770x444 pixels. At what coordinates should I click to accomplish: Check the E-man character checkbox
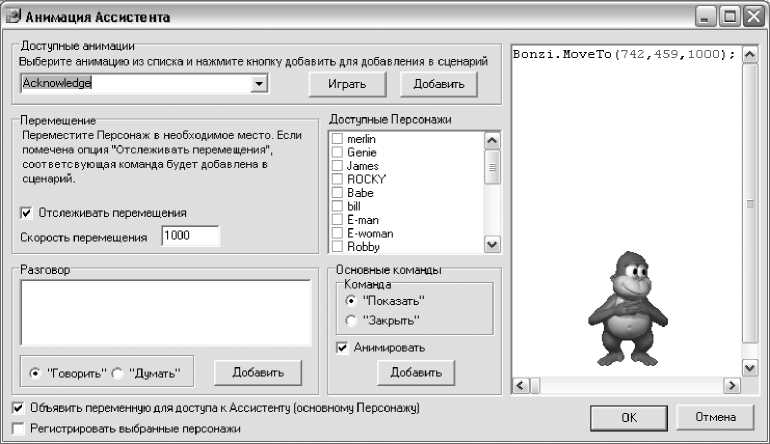pyautogui.click(x=337, y=220)
